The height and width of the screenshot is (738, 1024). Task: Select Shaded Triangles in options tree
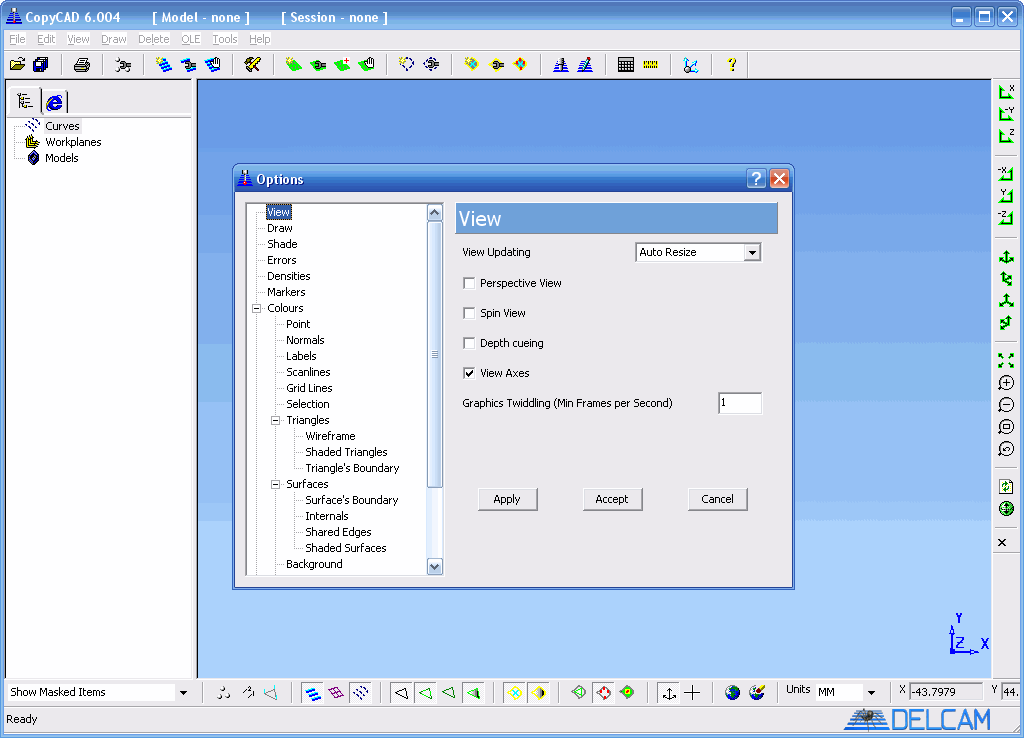(x=346, y=452)
